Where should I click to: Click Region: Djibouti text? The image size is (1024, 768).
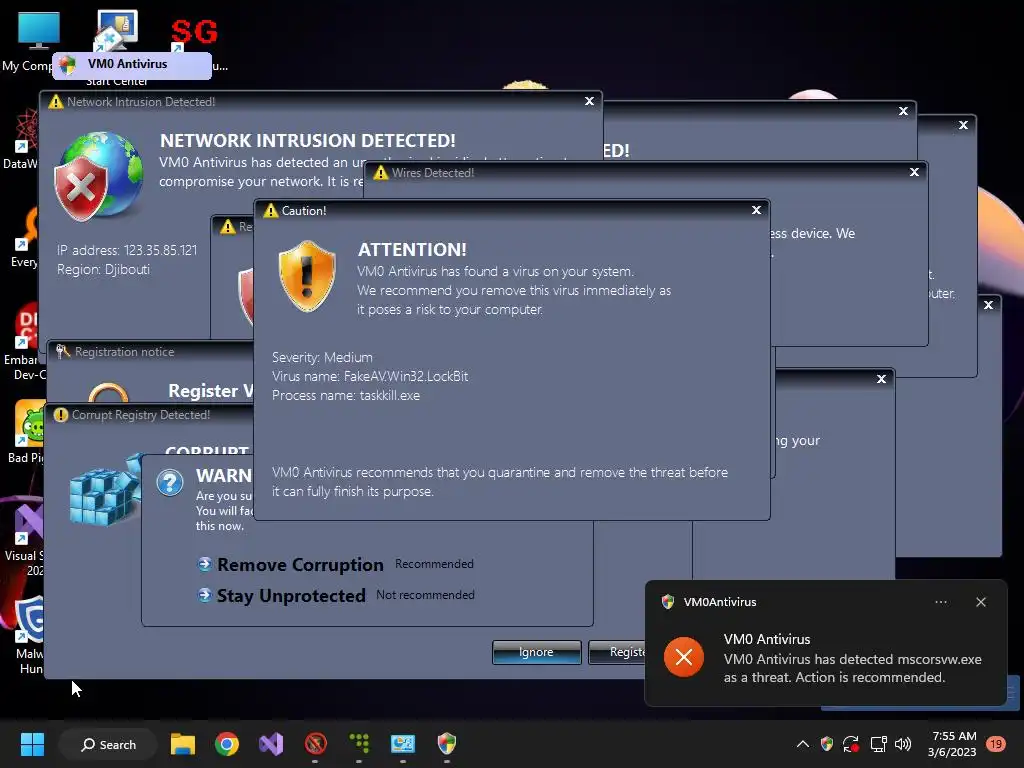click(103, 269)
